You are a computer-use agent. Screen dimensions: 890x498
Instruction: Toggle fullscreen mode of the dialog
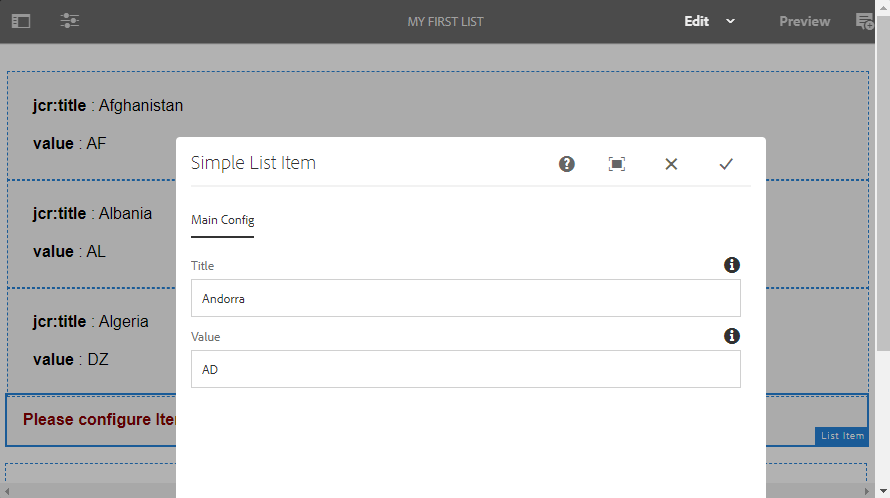click(x=616, y=164)
